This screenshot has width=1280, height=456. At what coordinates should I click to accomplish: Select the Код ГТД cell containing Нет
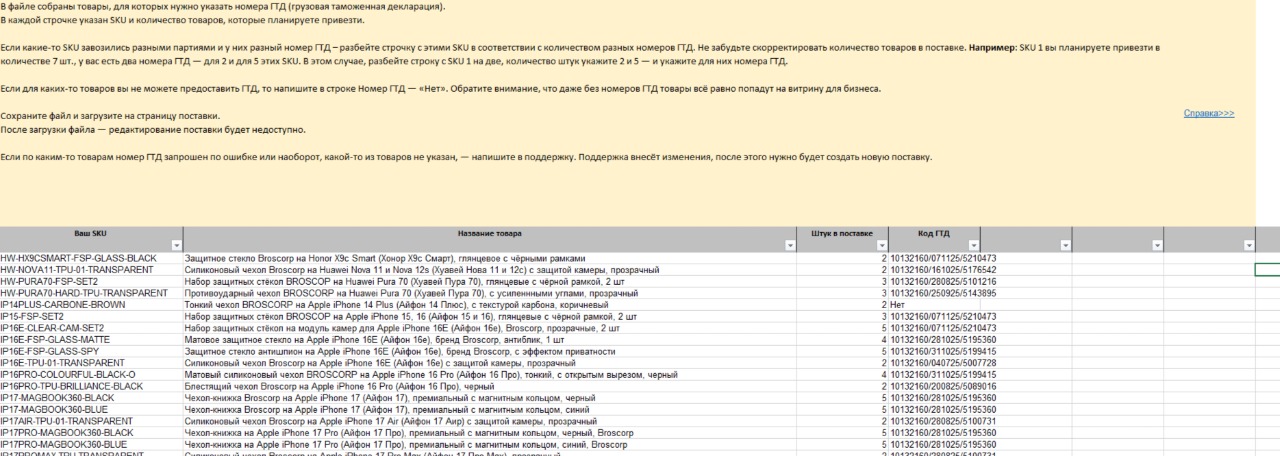click(935, 304)
